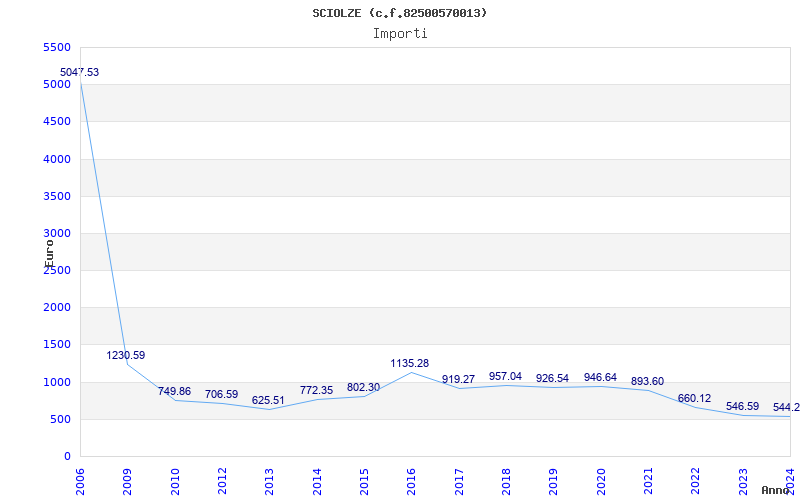
Task: Click the Anno axis title
Action: pos(775,490)
